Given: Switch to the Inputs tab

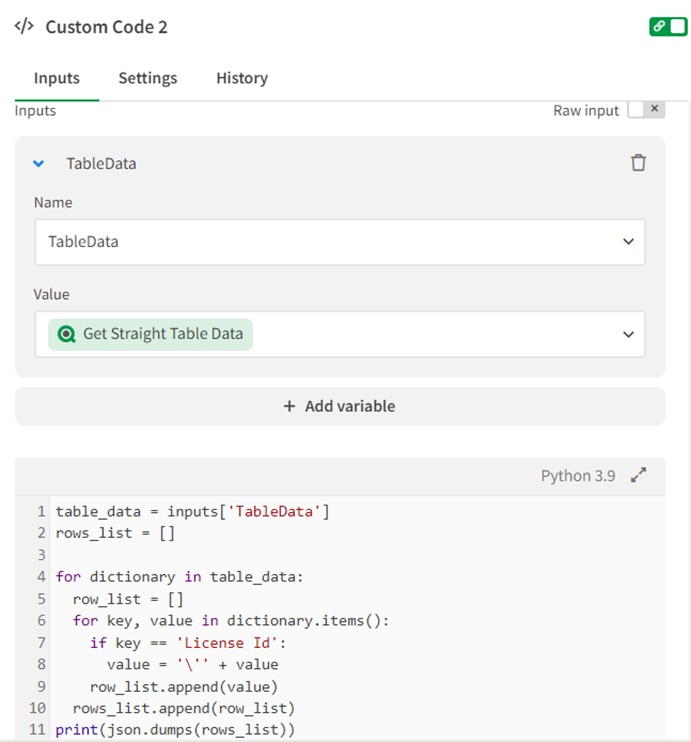Looking at the screenshot, I should (57, 78).
